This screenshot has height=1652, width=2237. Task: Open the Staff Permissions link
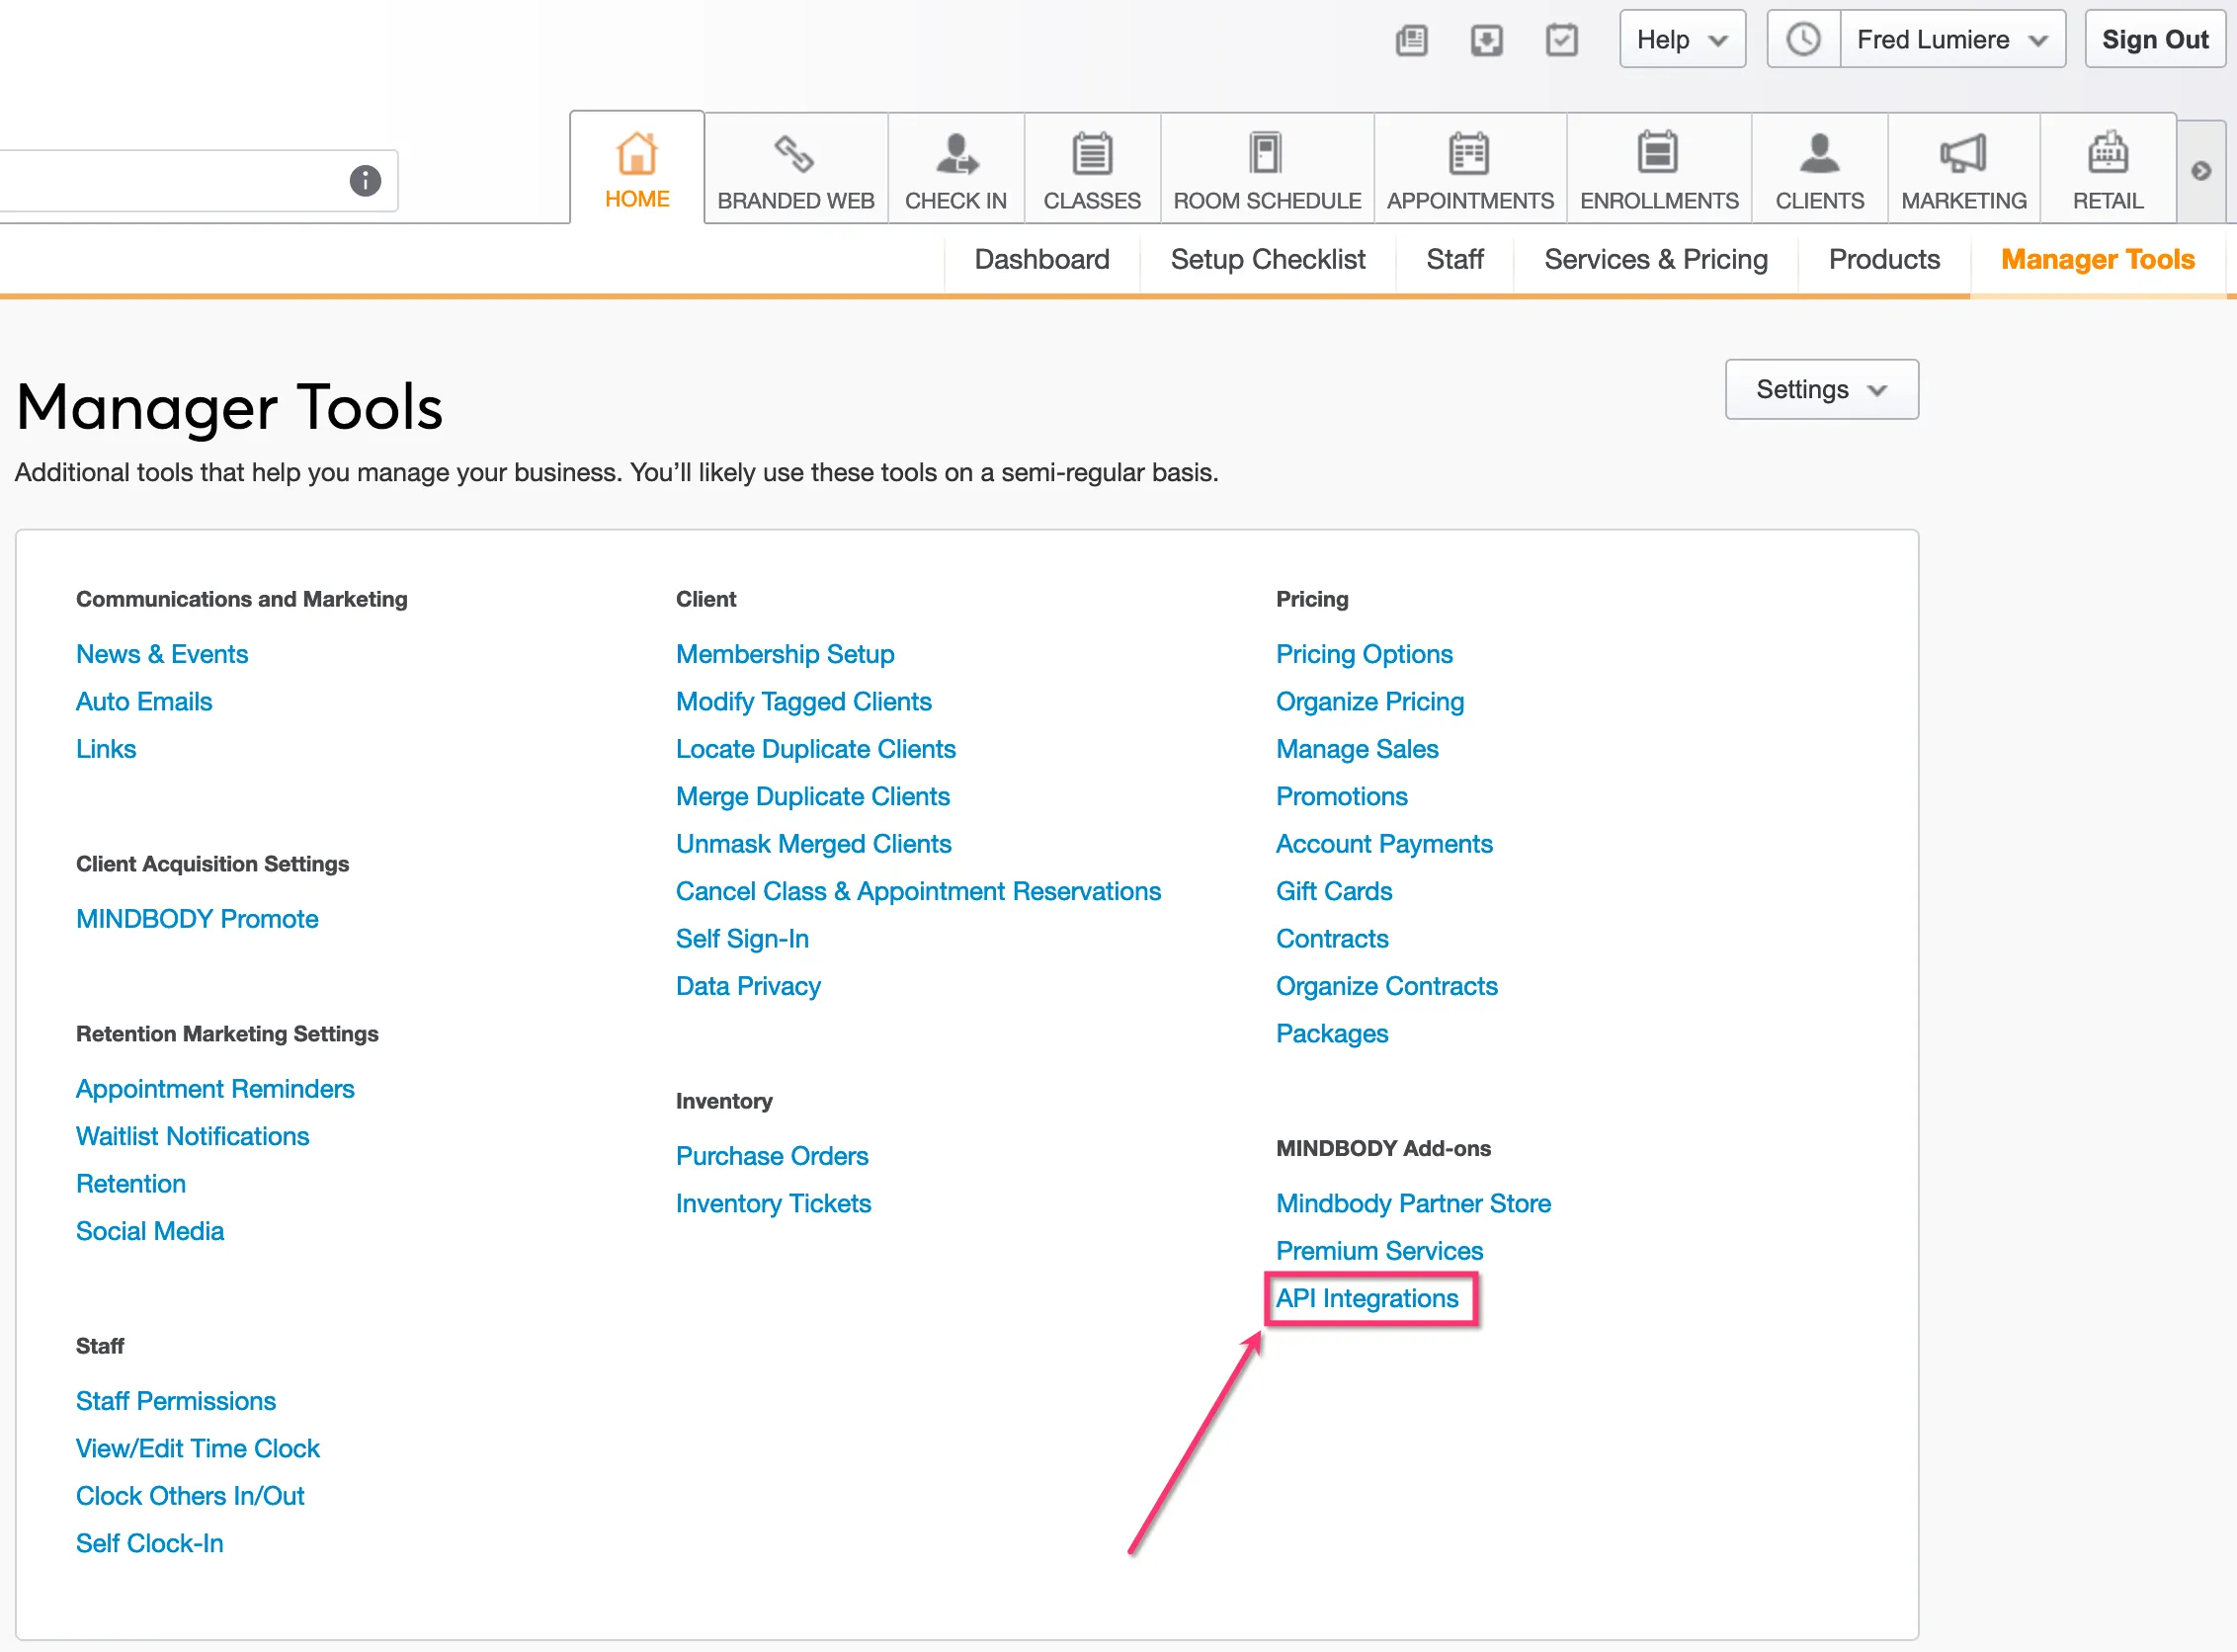pyautogui.click(x=176, y=1401)
